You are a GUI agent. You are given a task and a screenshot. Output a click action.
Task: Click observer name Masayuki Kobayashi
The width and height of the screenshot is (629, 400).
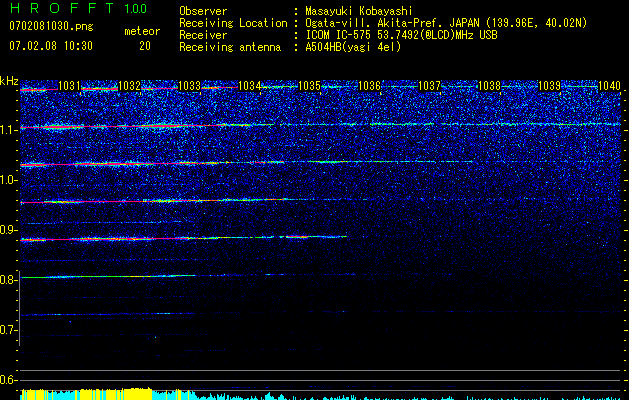(x=359, y=12)
